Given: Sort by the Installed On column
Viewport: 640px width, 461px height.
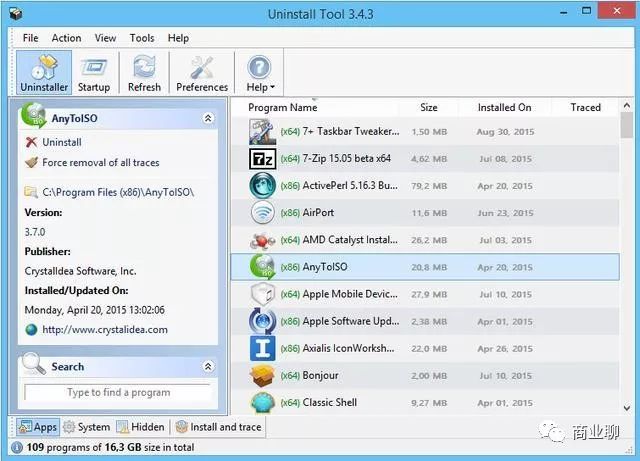Looking at the screenshot, I should point(504,107).
